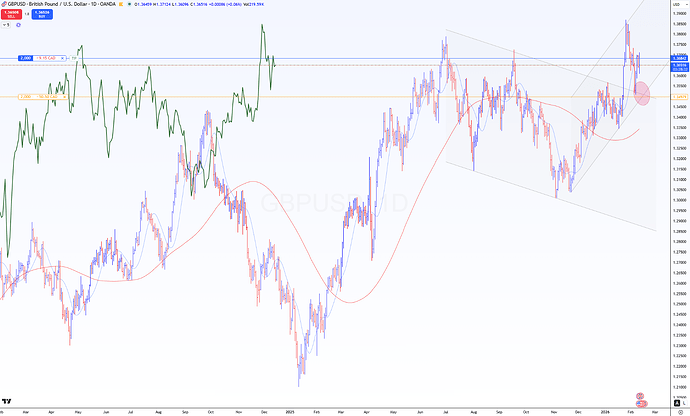Screen dimensions: 690x416
Task: Click the red SELL price button
Action: click(11, 14)
